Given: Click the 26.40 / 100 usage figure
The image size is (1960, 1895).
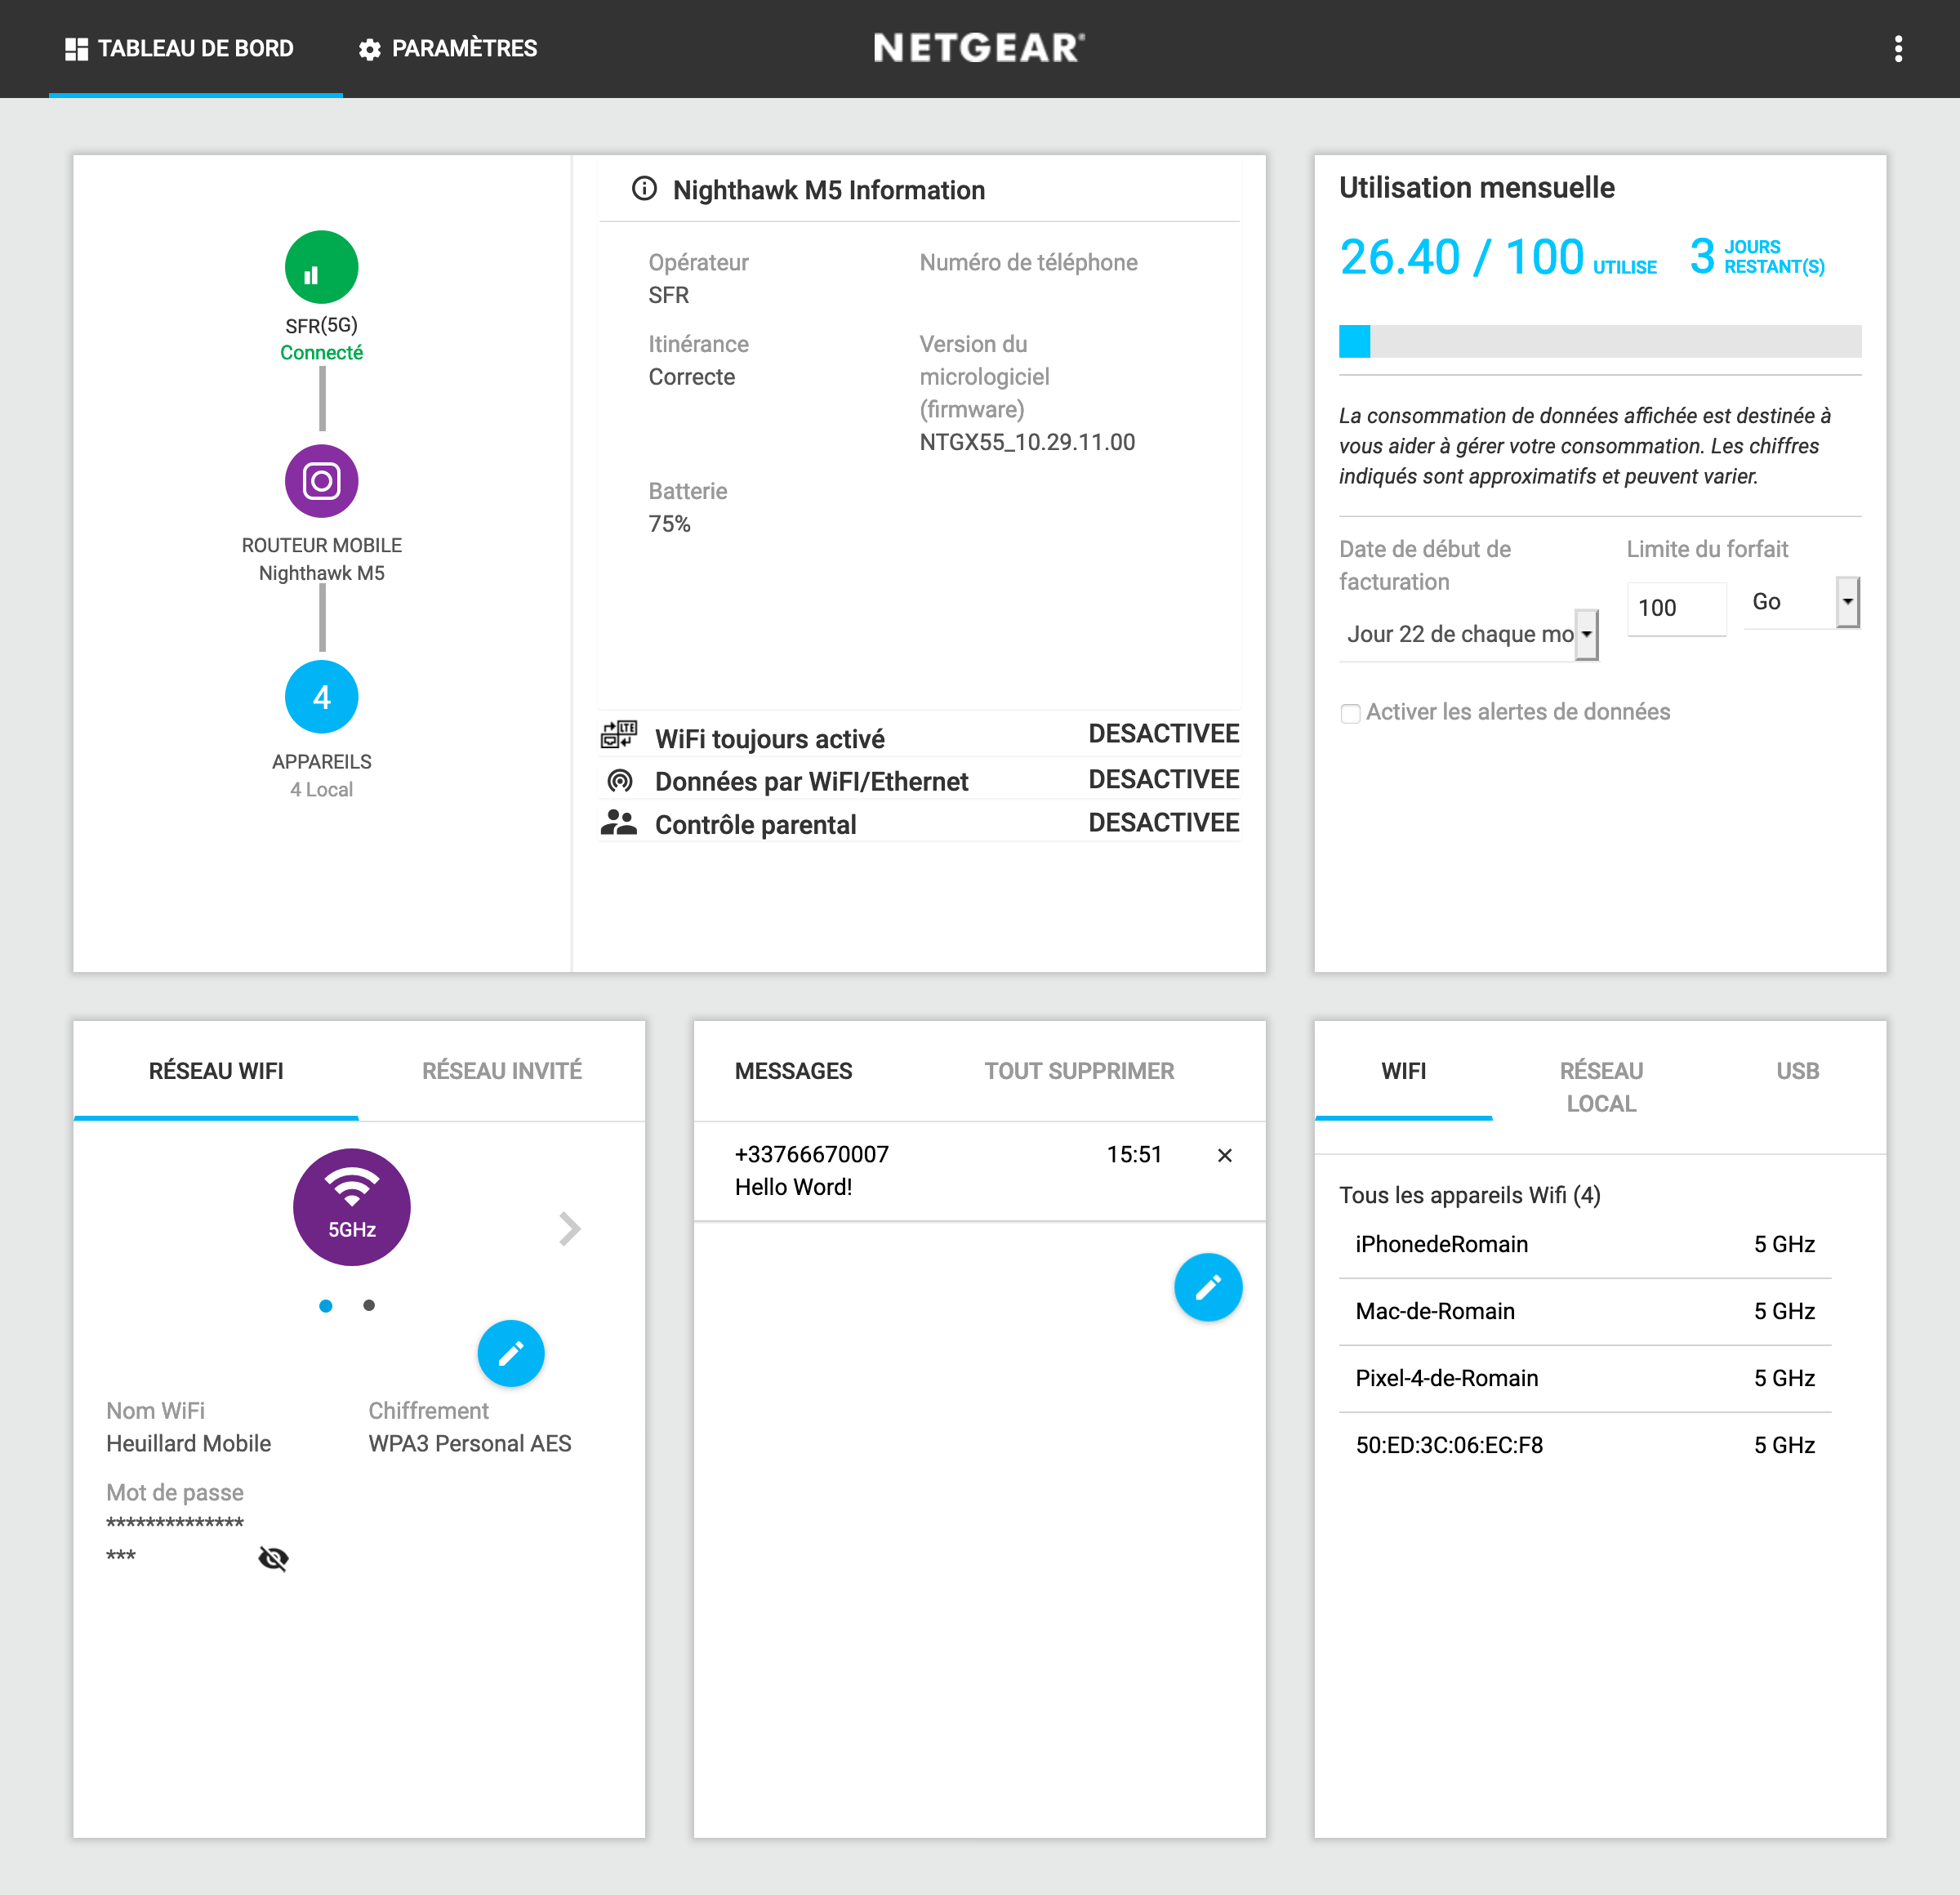Looking at the screenshot, I should point(1461,257).
